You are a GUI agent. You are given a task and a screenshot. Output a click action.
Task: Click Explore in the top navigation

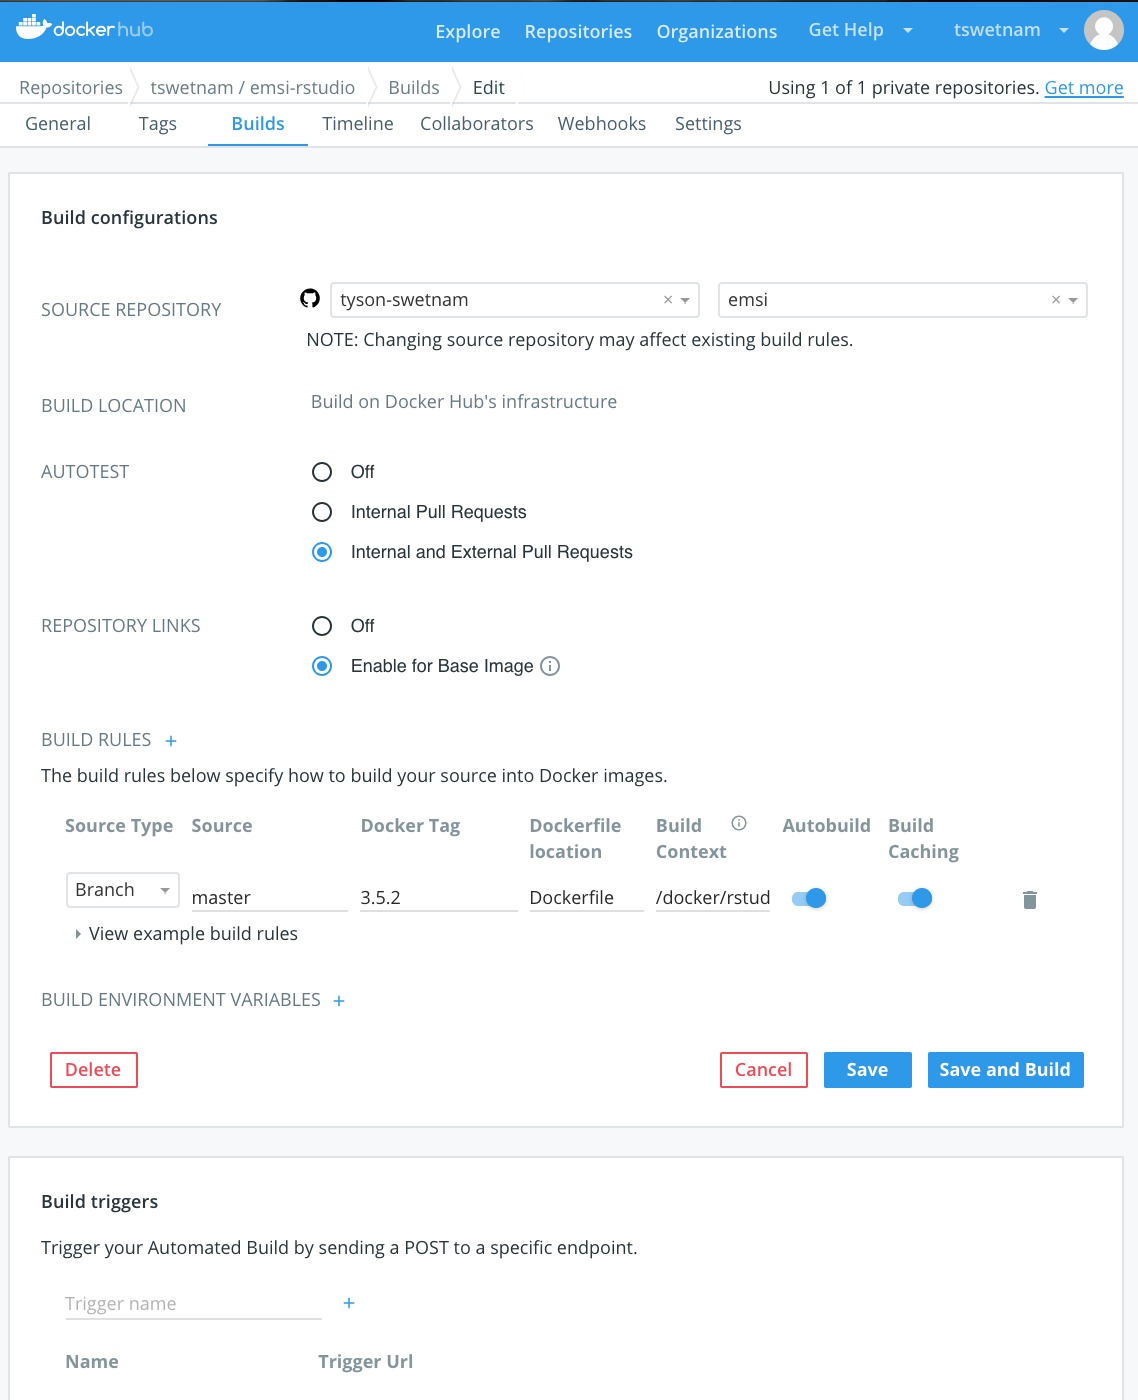coord(468,32)
